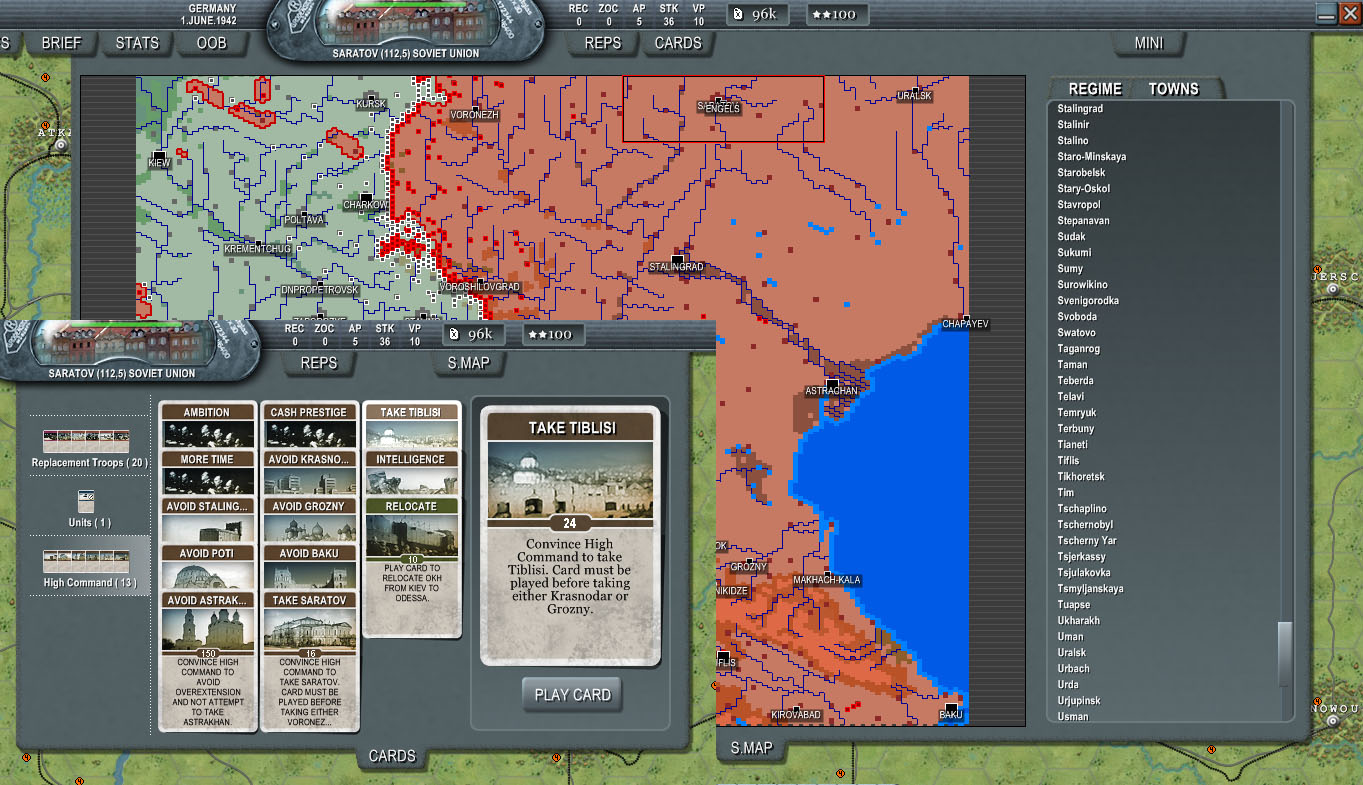Viewport: 1363px width, 785px height.
Task: Click the PLAY CARD button
Action: click(572, 695)
